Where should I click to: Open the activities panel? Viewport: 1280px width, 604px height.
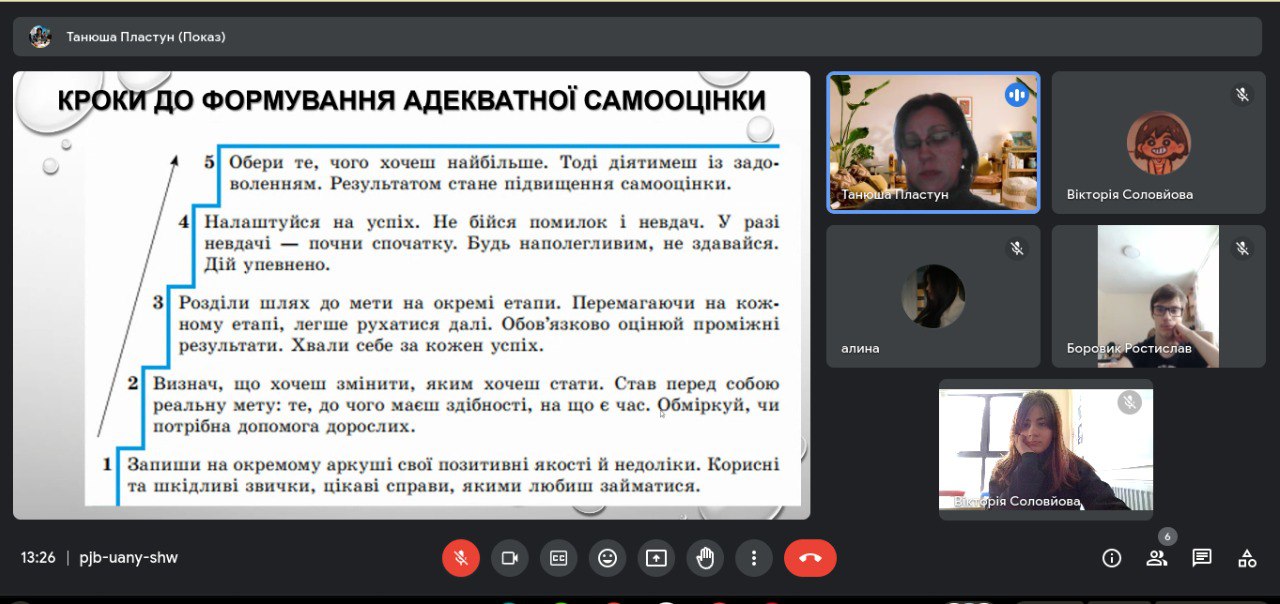coord(1247,558)
